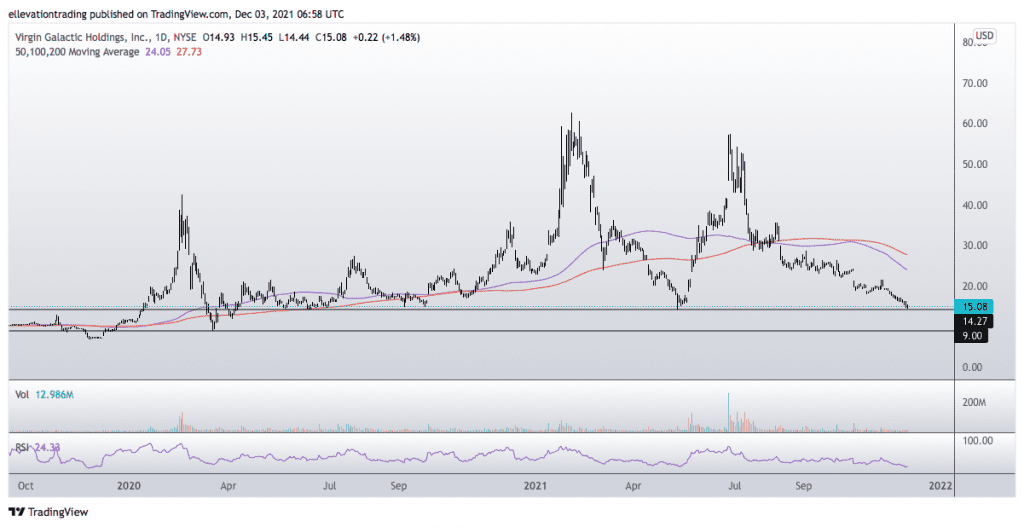This screenshot has height=527, width=1024.
Task: Click the 15.08 current price tag
Action: (x=976, y=306)
